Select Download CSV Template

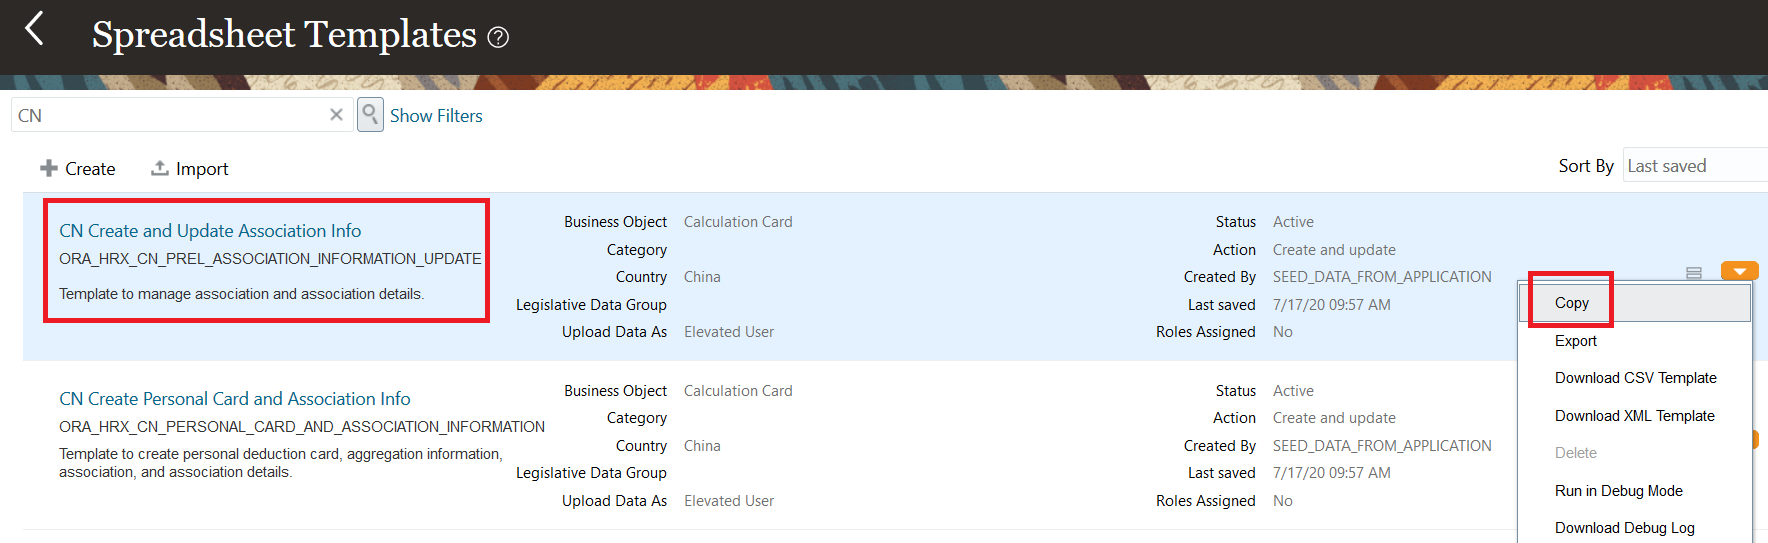[1635, 378]
